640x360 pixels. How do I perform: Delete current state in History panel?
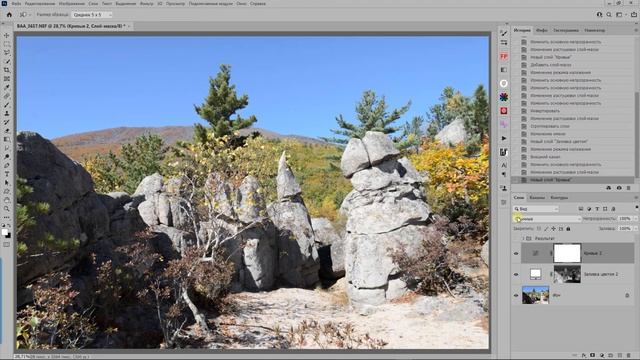click(629, 188)
